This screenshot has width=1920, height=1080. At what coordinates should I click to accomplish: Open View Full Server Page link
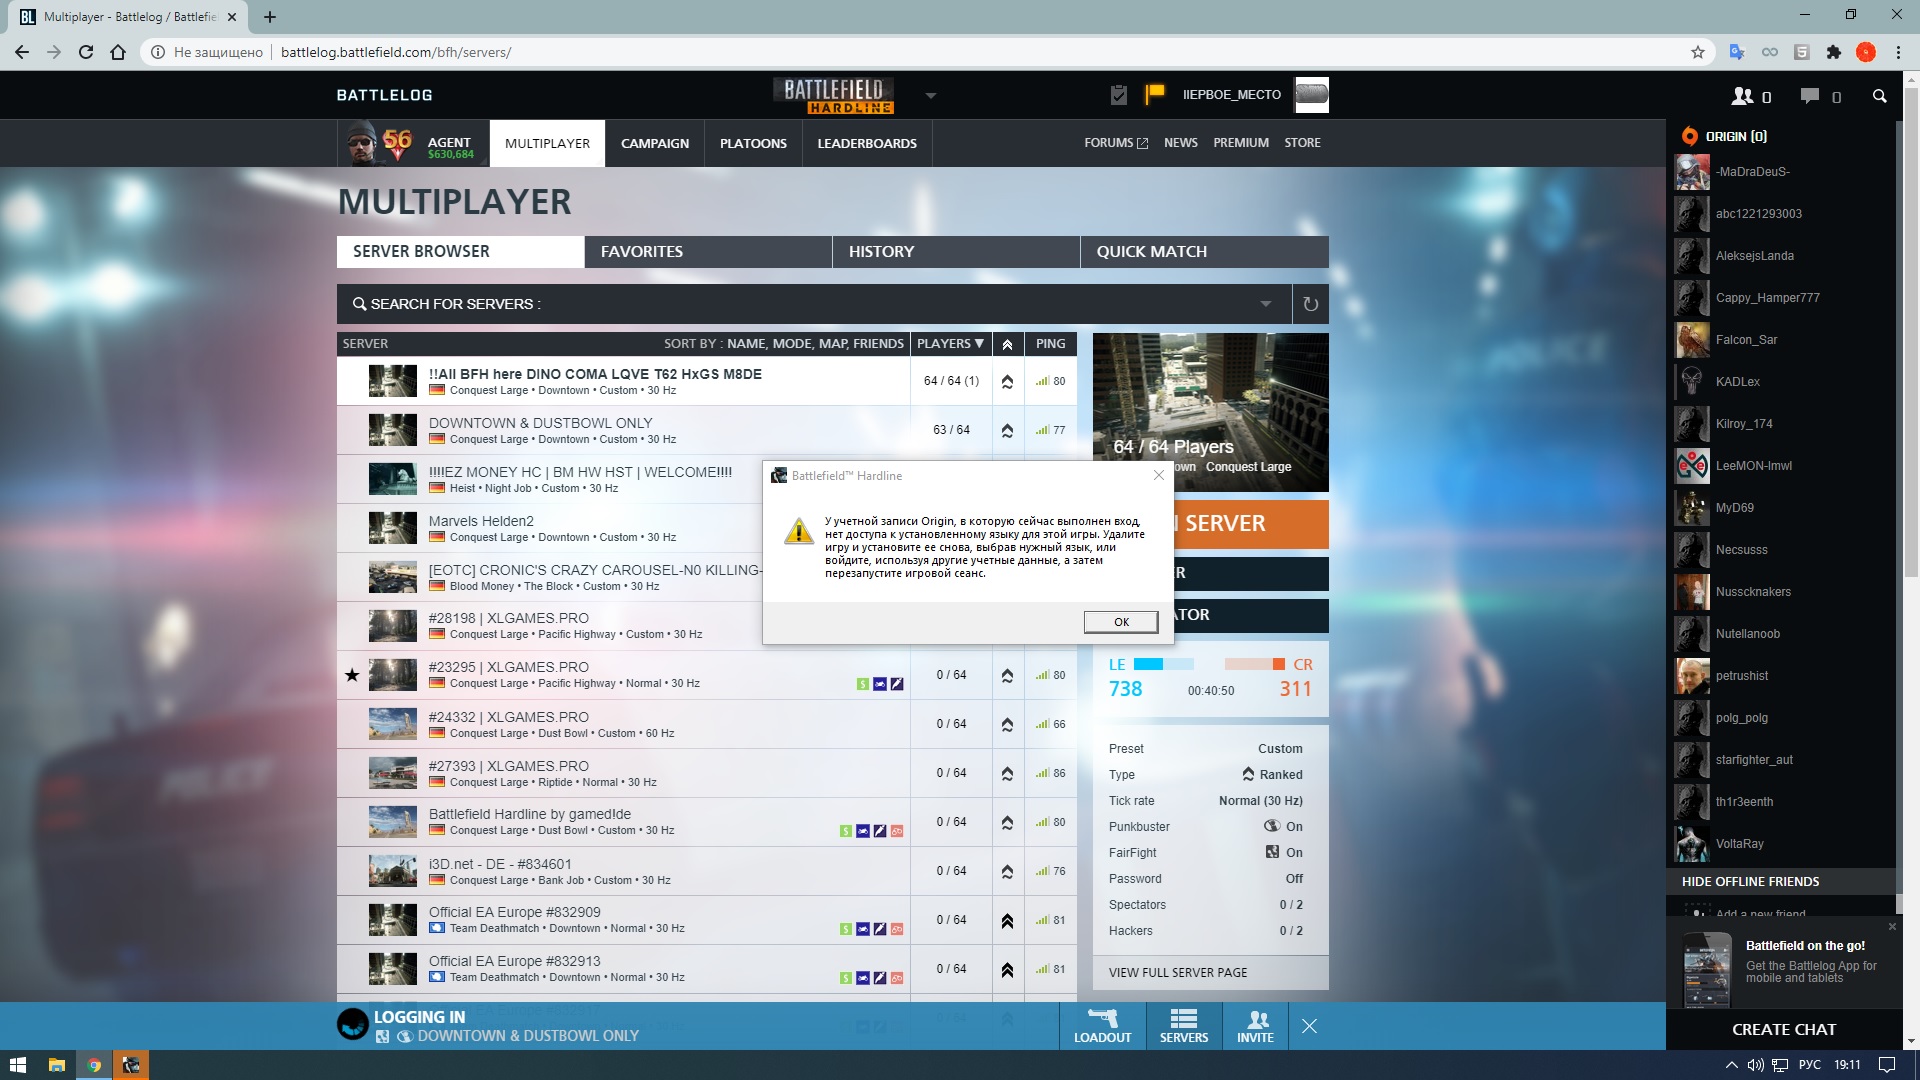click(1177, 972)
